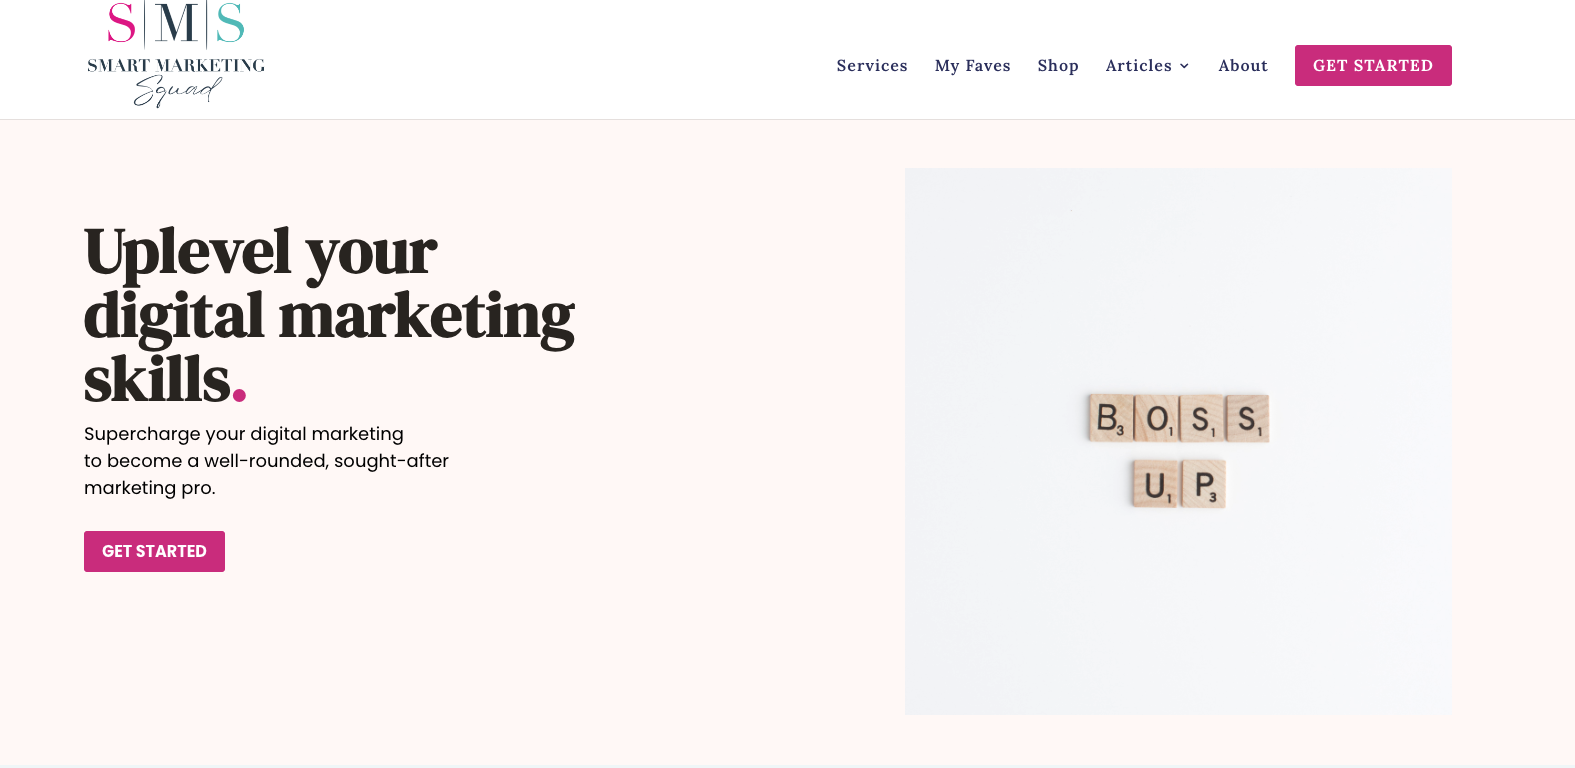Image resolution: width=1575 pixels, height=768 pixels.
Task: Click the letter U scrabble tile
Action: [1155, 484]
